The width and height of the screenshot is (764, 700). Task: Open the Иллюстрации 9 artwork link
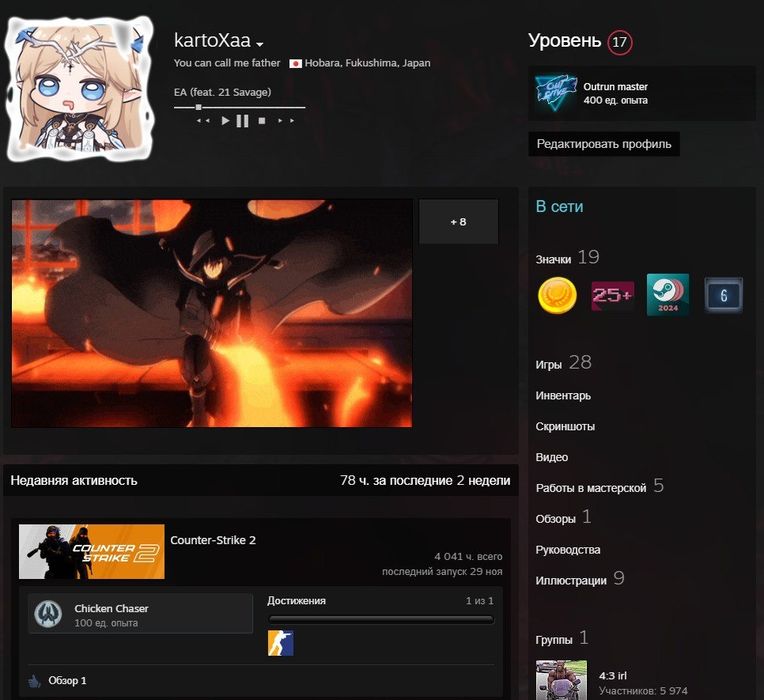click(x=579, y=580)
